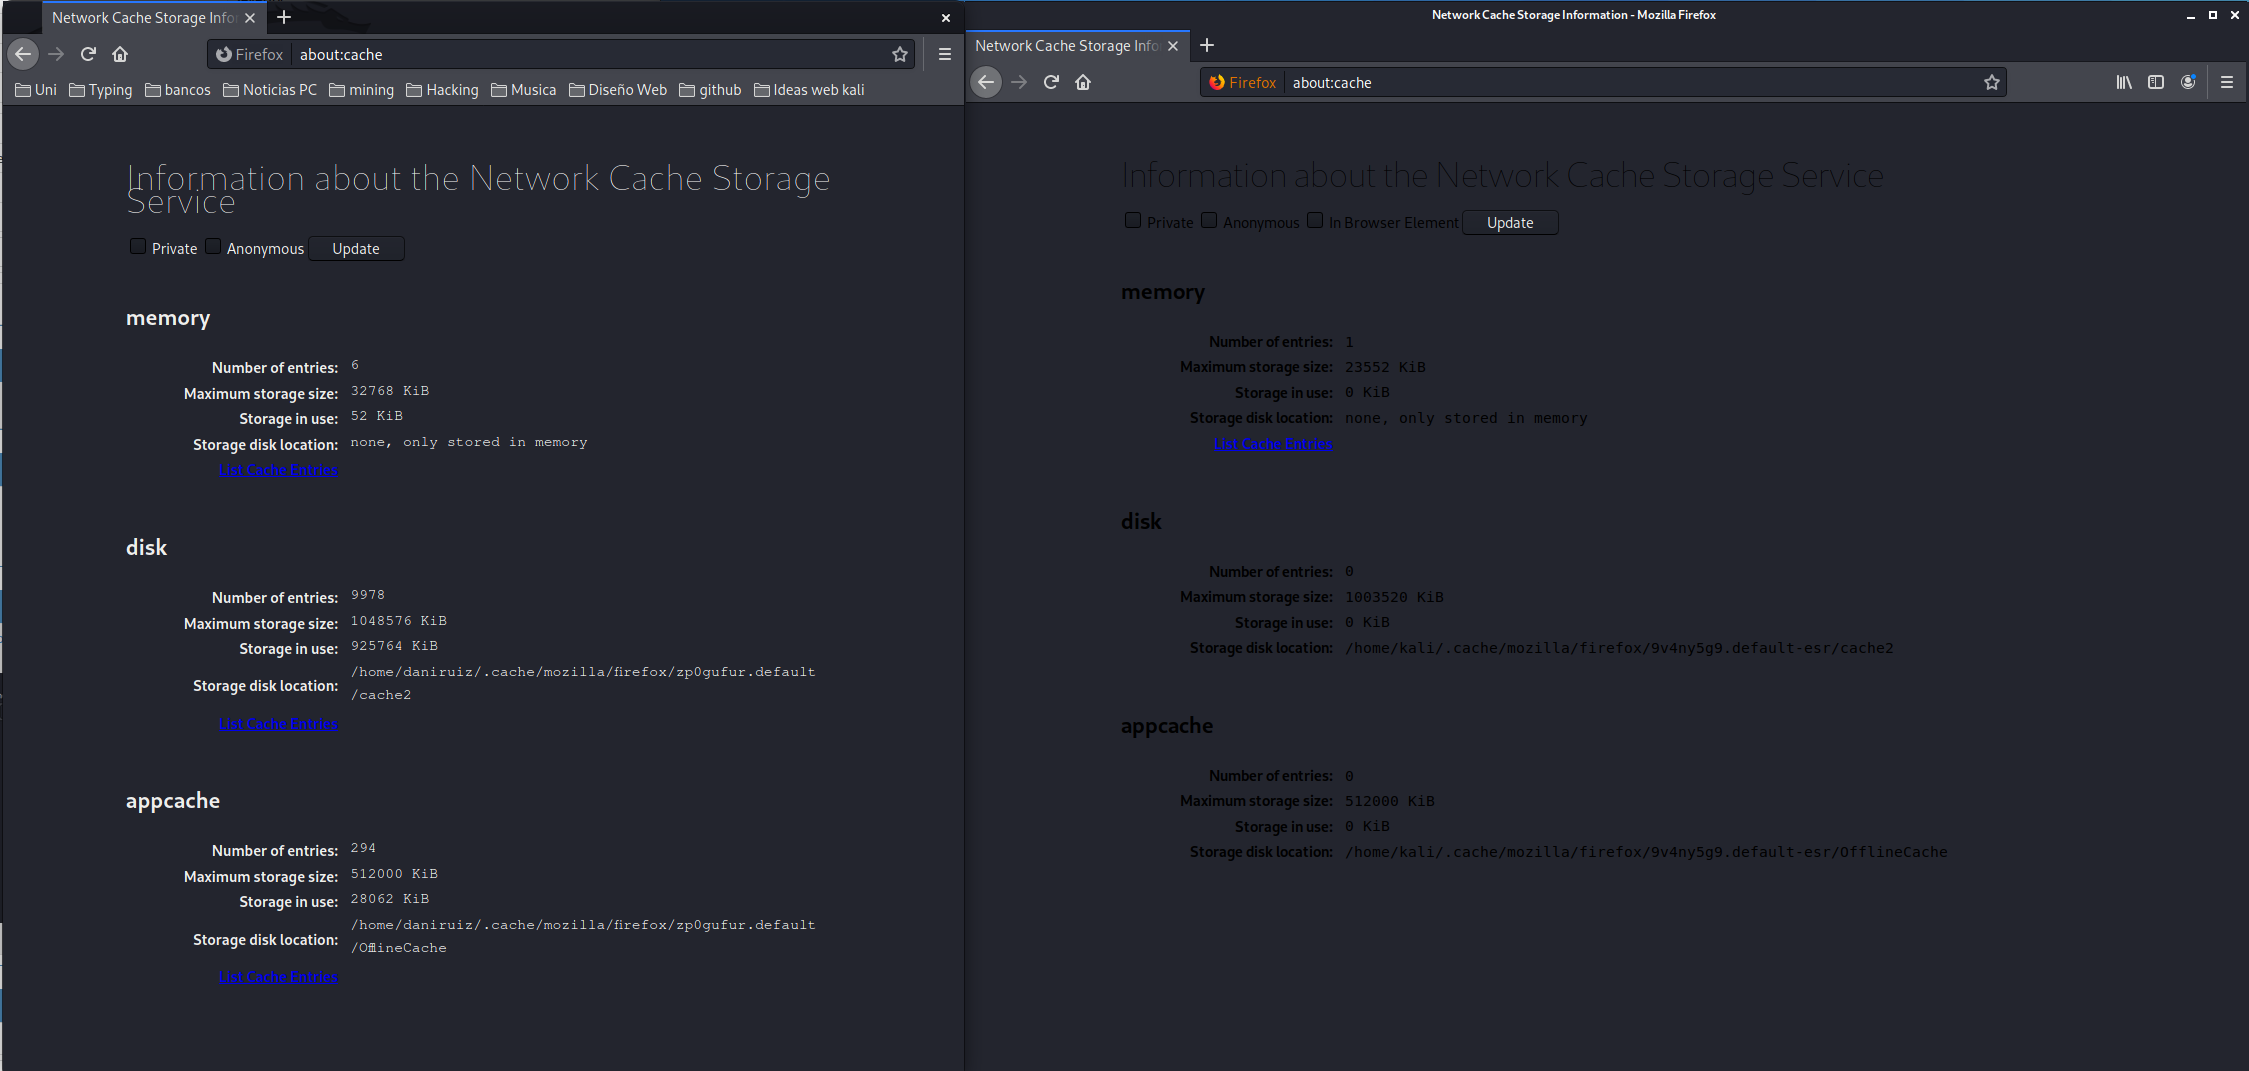Open the Hacking bookmarks folder
Screen dimensions: 2249x1071
442,90
